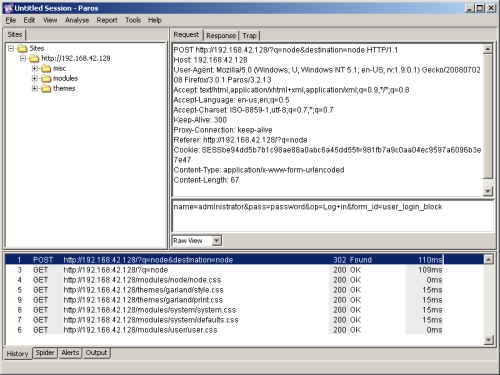Click the request header scrollbar thumb
The width and height of the screenshot is (500, 375).
[x=488, y=116]
